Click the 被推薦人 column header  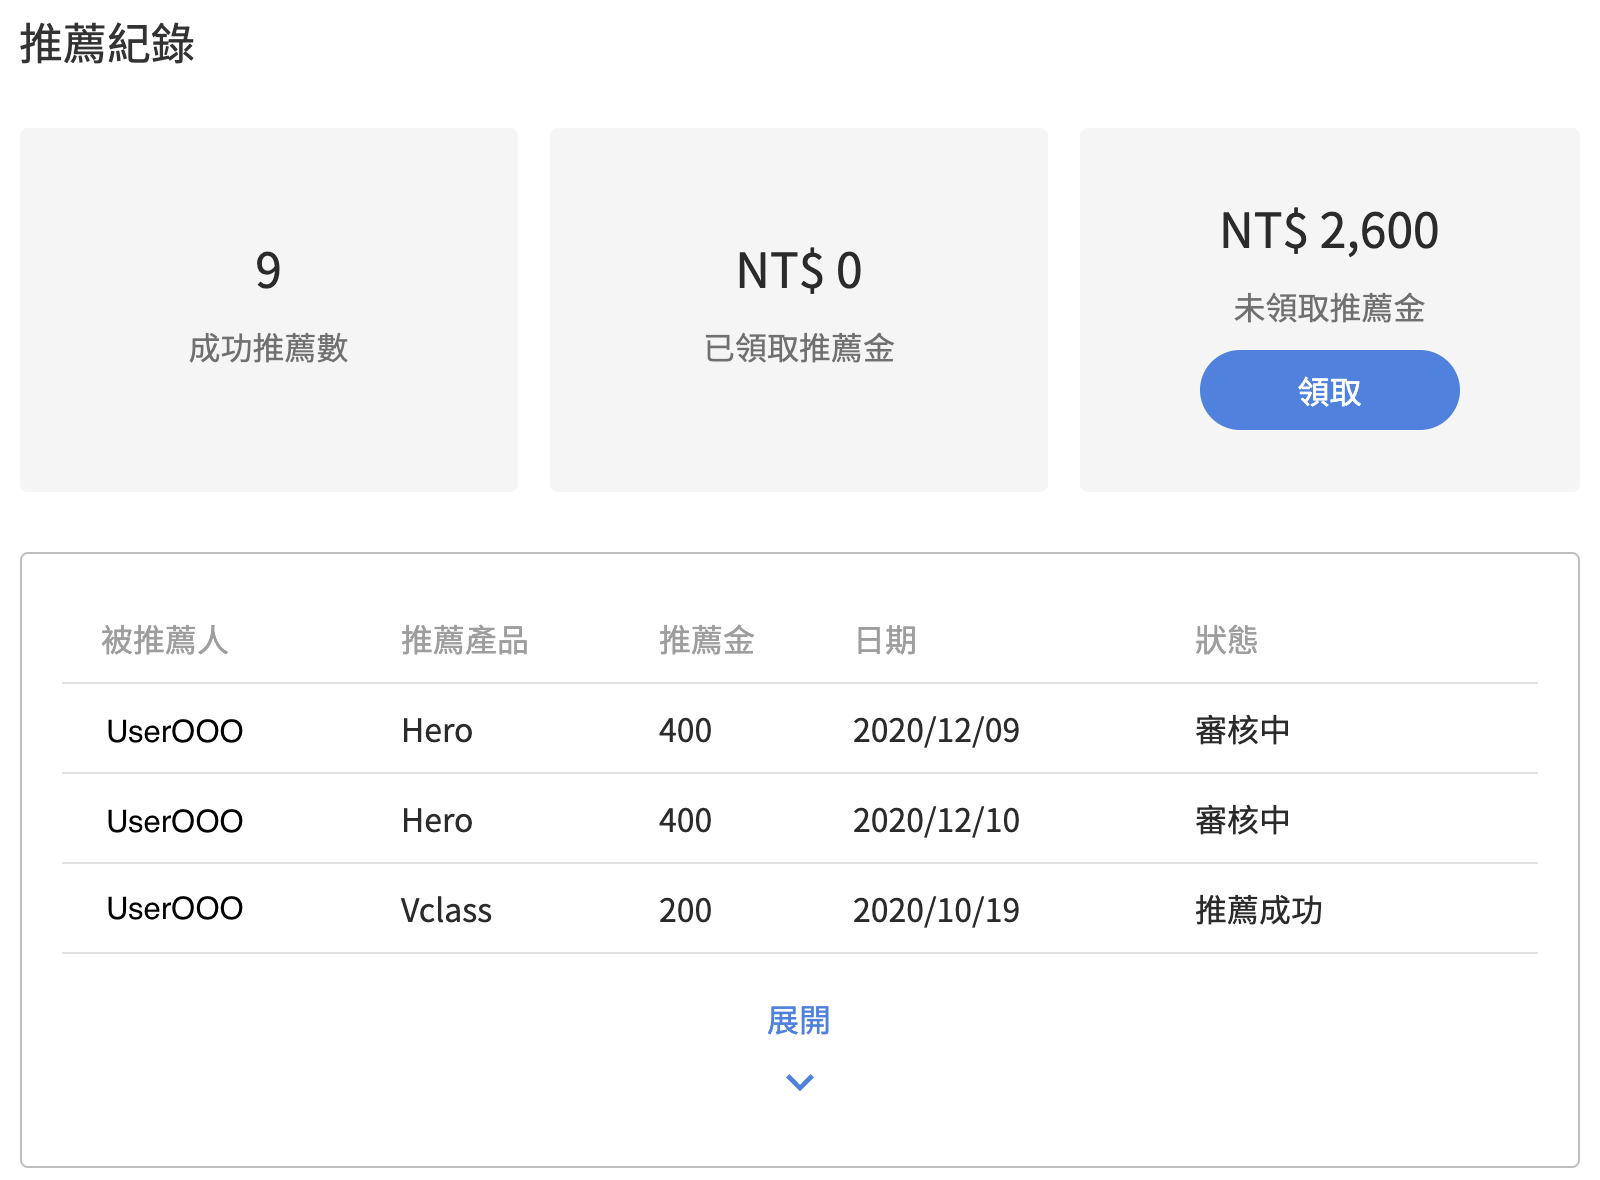[165, 640]
